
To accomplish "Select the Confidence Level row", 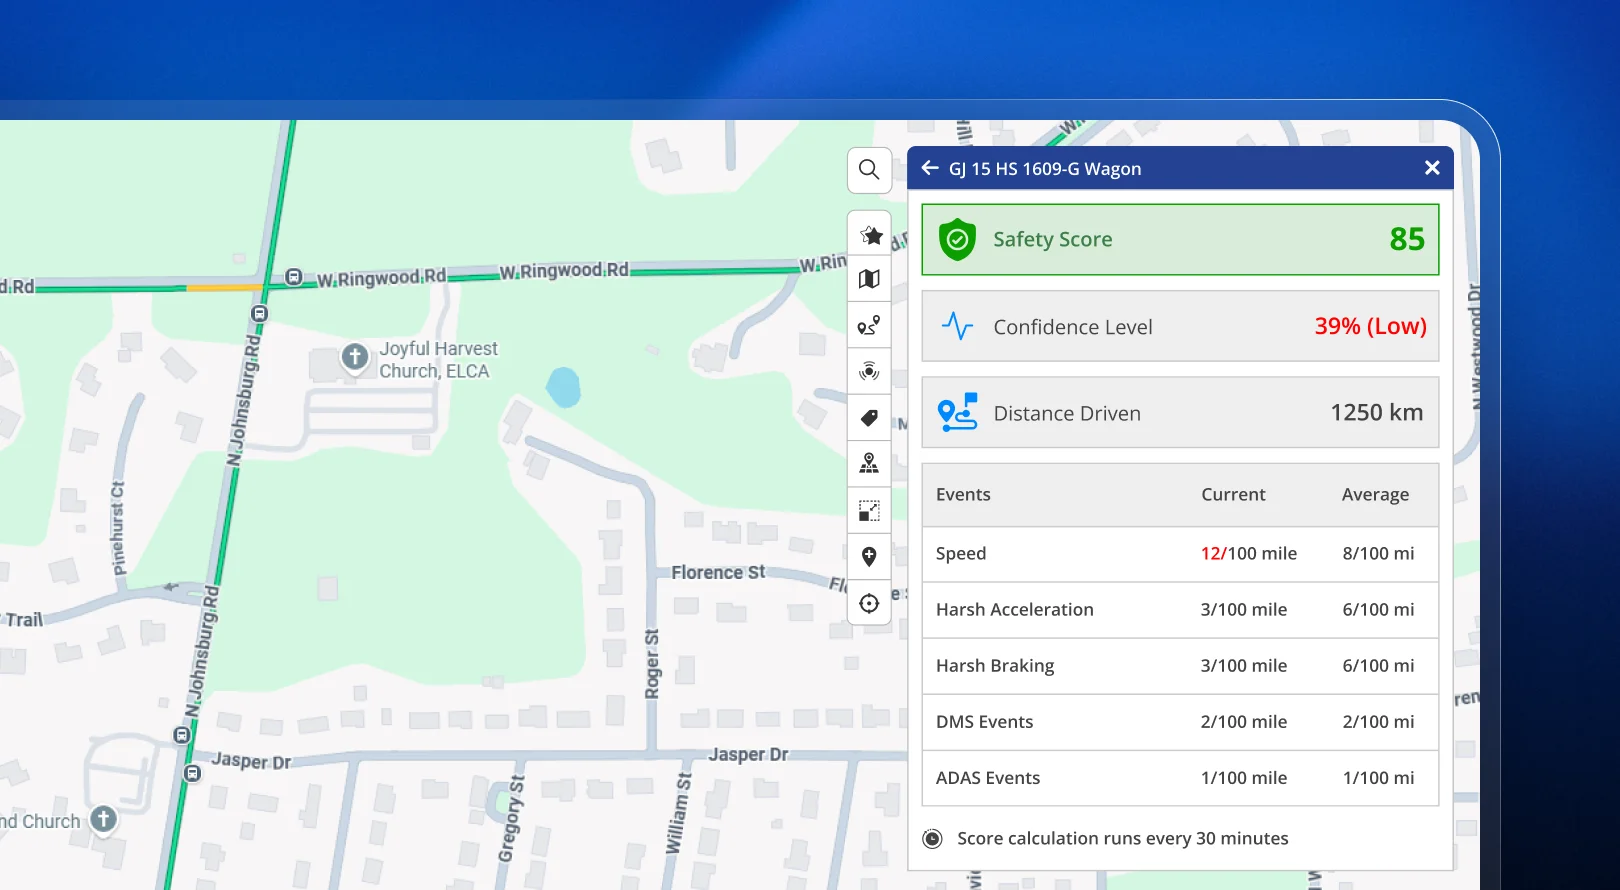I will (1180, 326).
